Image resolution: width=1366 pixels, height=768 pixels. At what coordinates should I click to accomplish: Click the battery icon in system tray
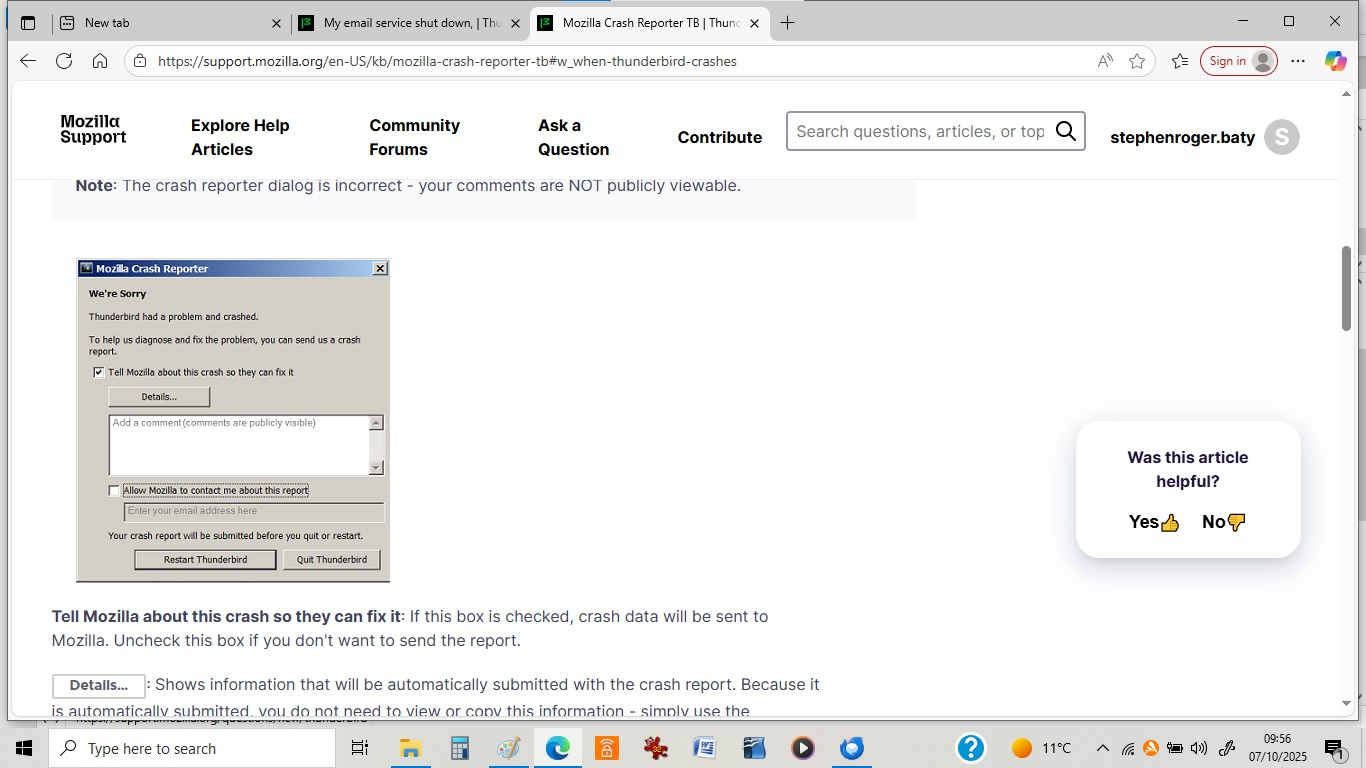(x=1175, y=748)
